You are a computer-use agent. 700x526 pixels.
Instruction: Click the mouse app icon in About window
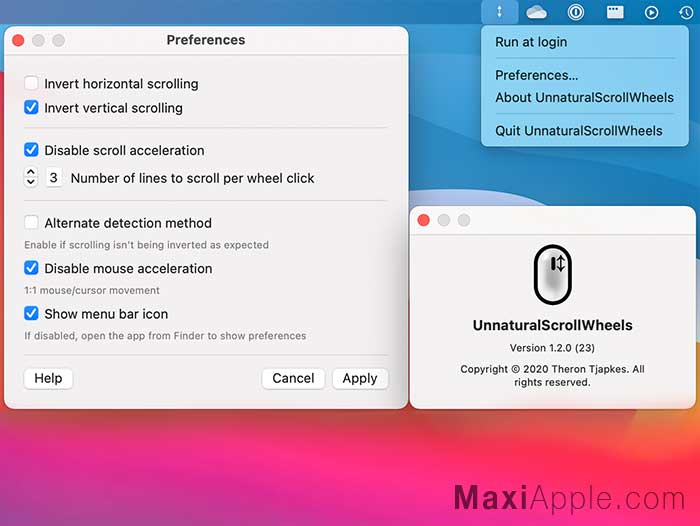[553, 275]
